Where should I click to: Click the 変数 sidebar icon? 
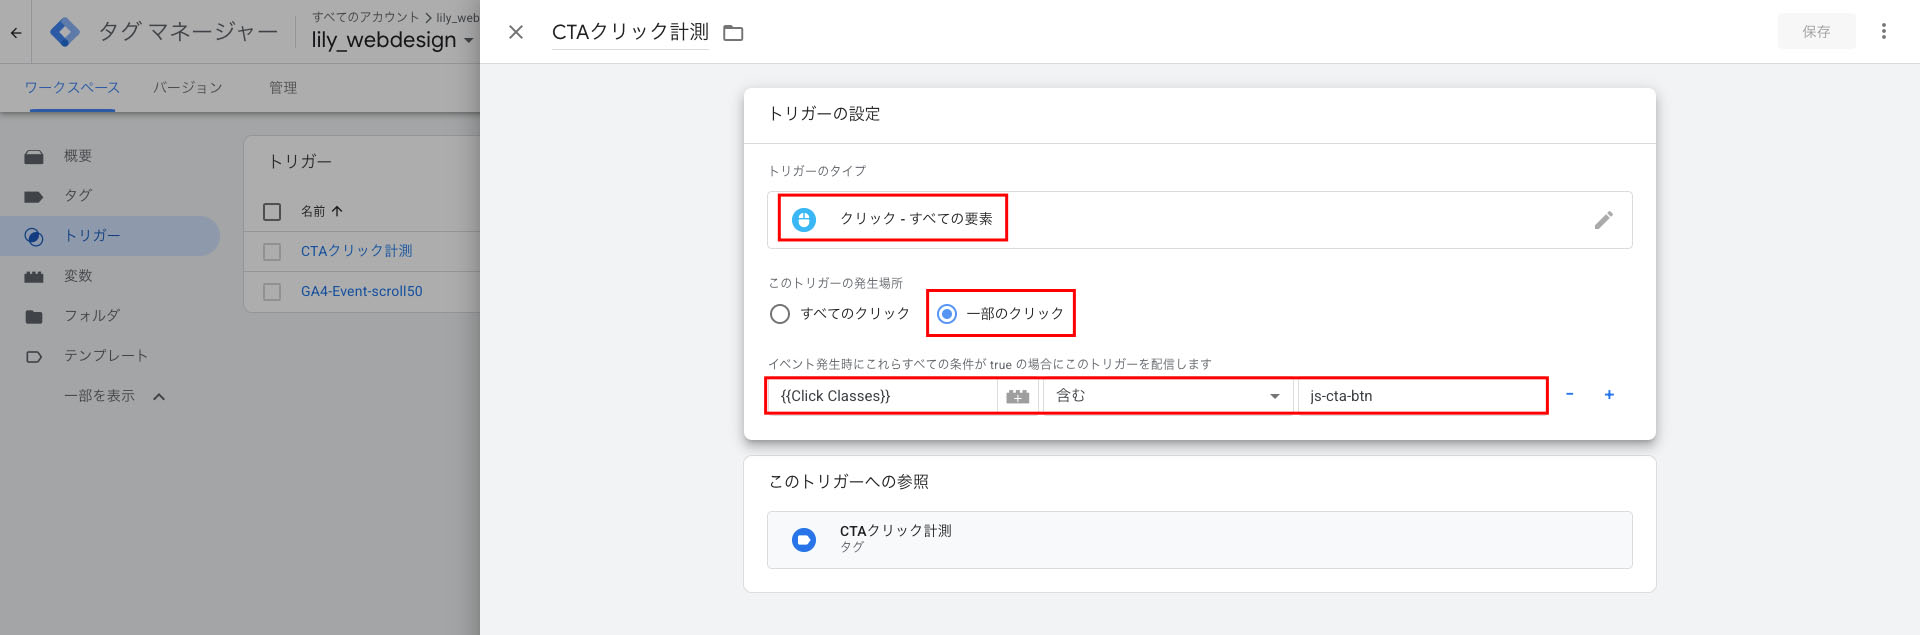(x=34, y=277)
